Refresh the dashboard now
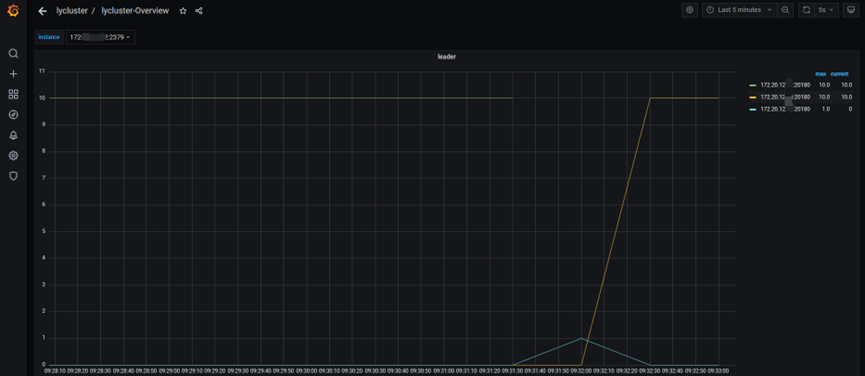The width and height of the screenshot is (865, 376). 806,10
